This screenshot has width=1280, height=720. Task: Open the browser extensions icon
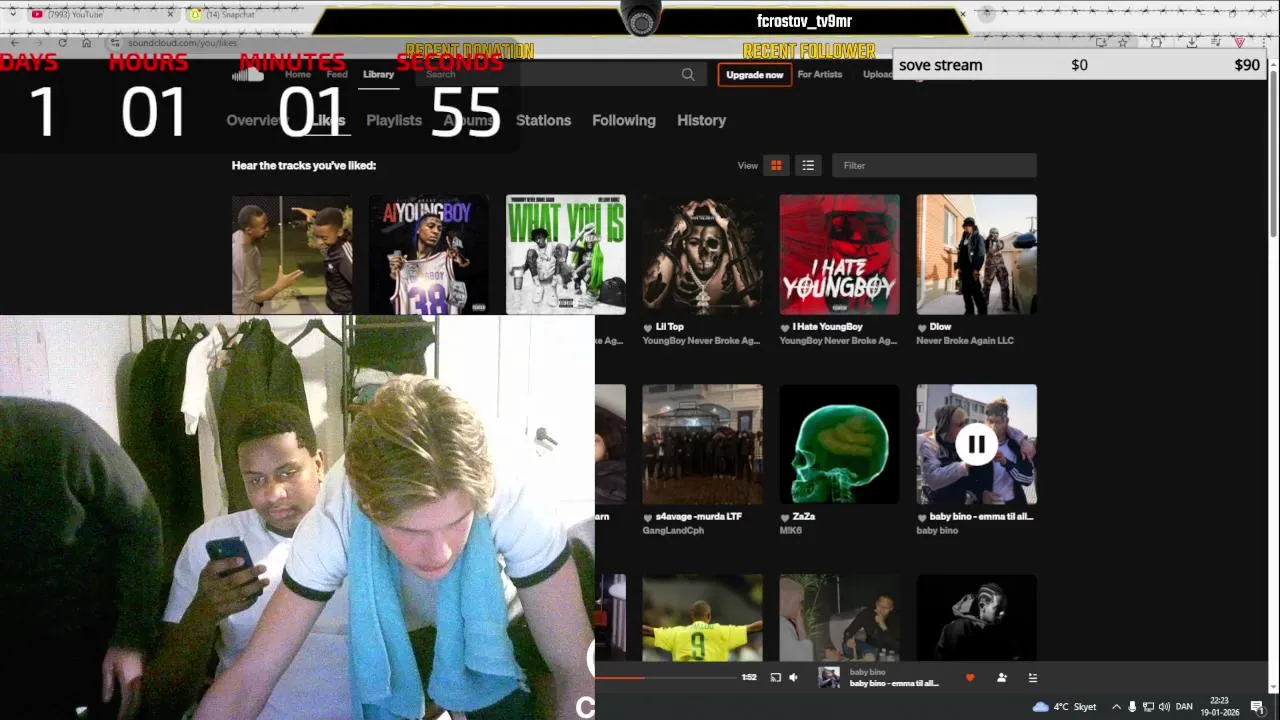pos(1157,43)
